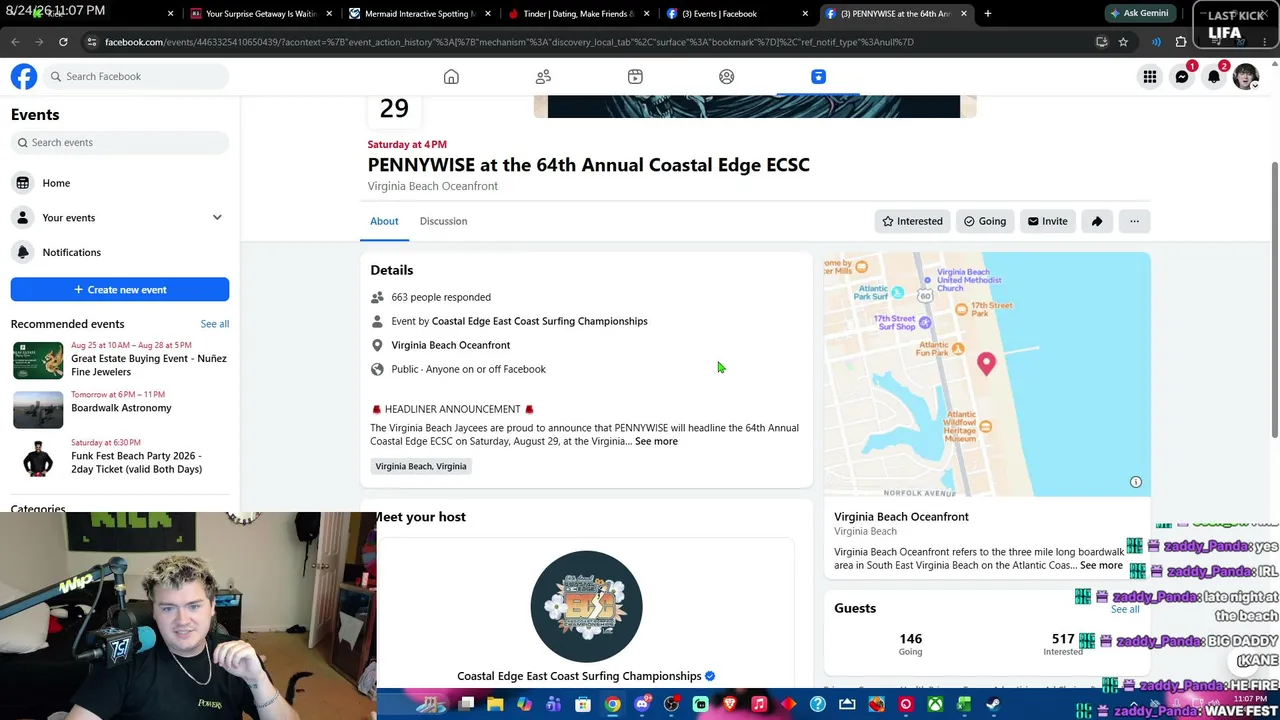1280x720 pixels.
Task: Reload the page in Chrome
Action: [x=63, y=42]
